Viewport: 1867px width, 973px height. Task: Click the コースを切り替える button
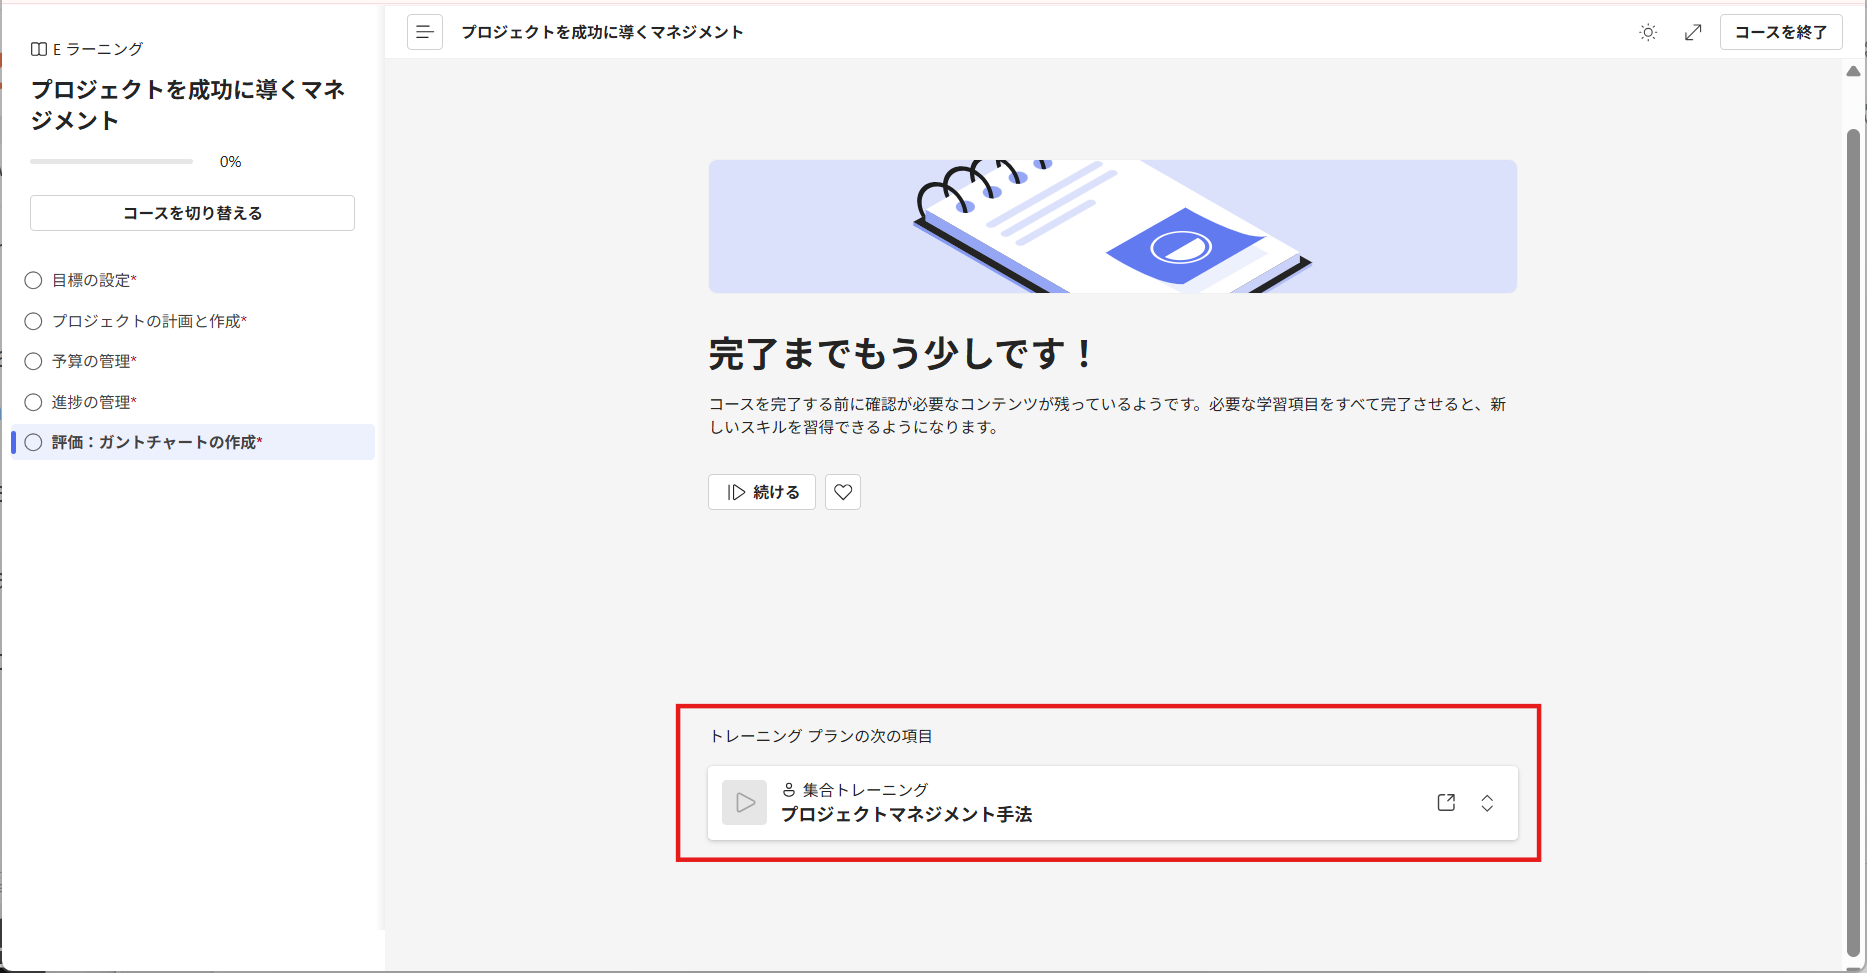(192, 213)
